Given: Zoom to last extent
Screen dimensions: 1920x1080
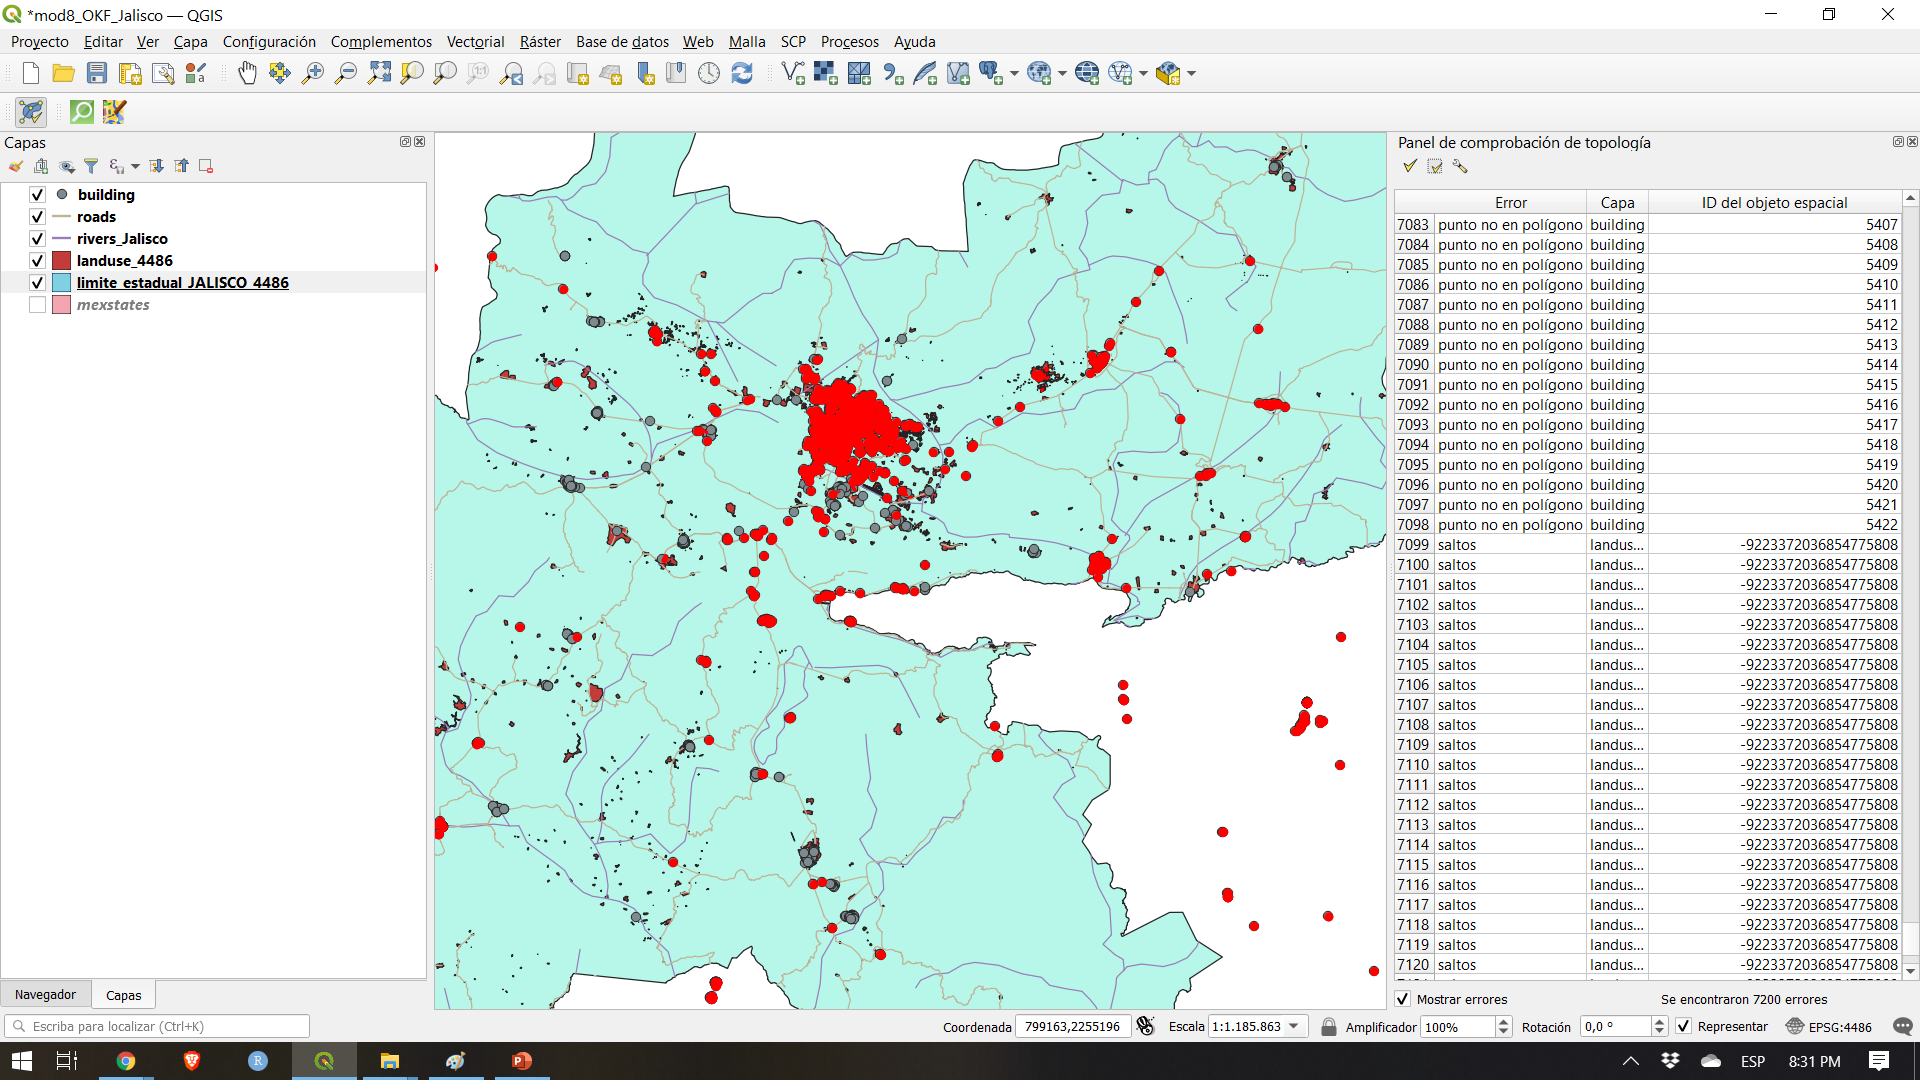Looking at the screenshot, I should pos(511,73).
